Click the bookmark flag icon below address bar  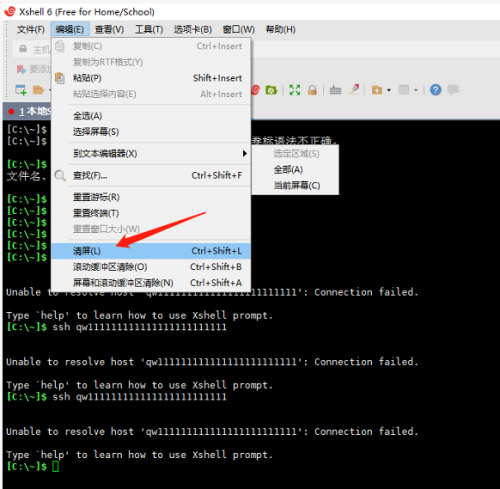point(21,69)
